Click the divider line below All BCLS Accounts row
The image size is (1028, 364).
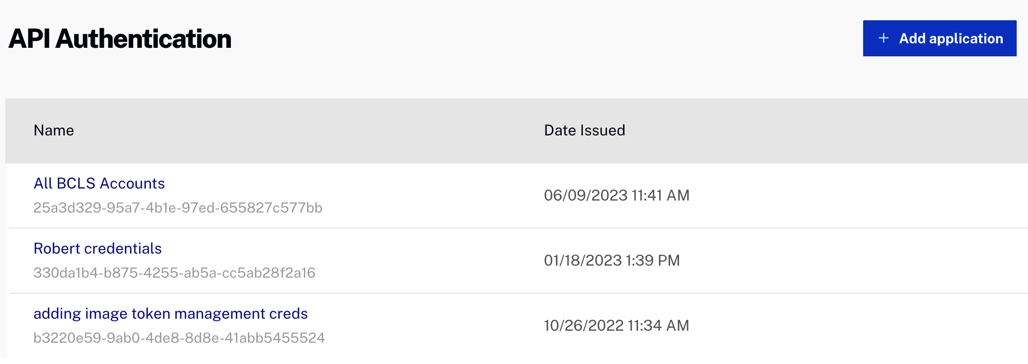pos(517,228)
